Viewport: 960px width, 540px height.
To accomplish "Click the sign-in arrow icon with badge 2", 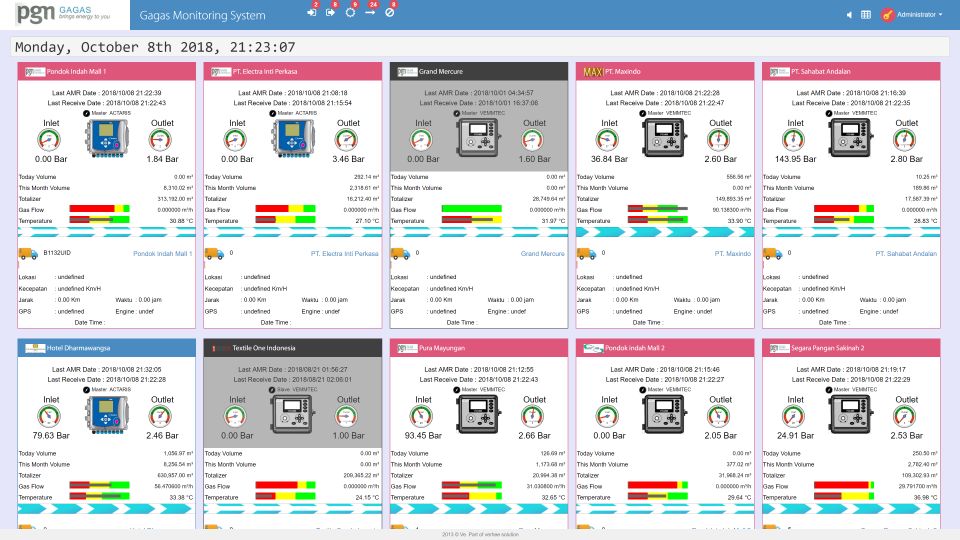I will tap(311, 12).
